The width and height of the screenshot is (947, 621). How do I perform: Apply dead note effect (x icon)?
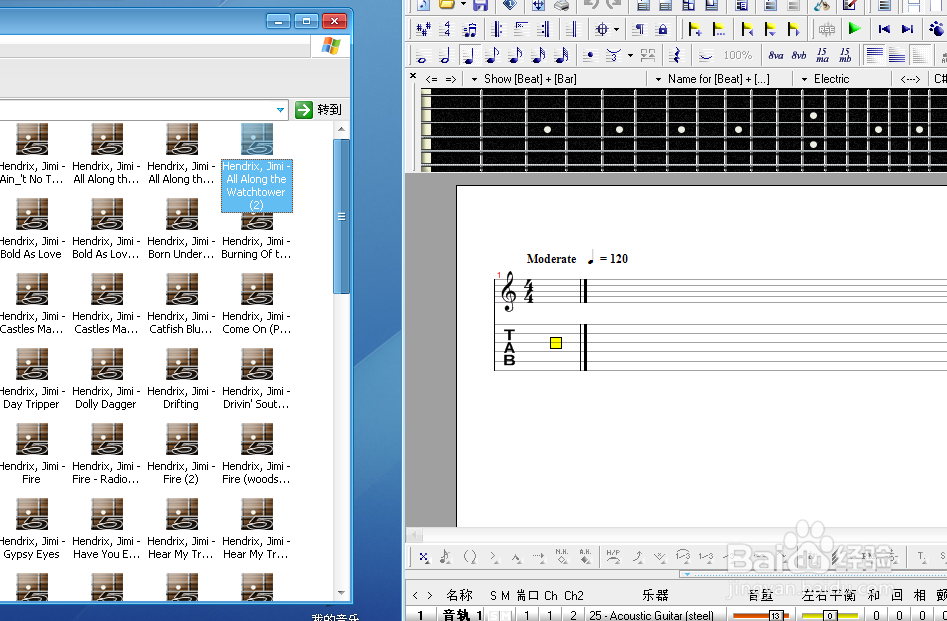[424, 557]
